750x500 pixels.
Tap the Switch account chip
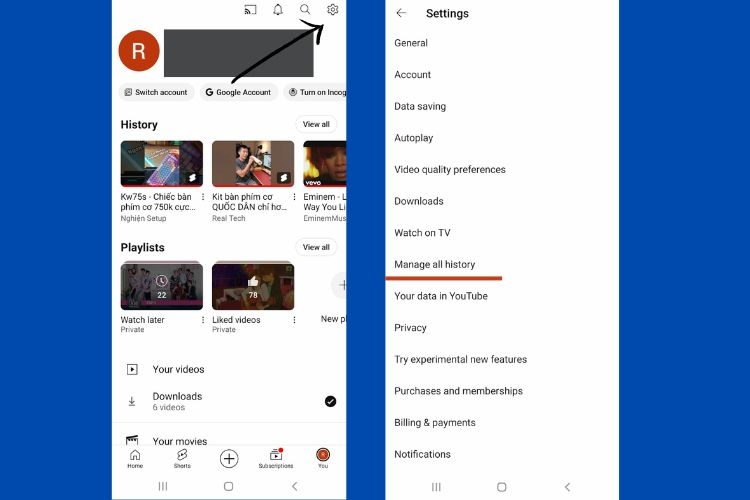point(156,92)
